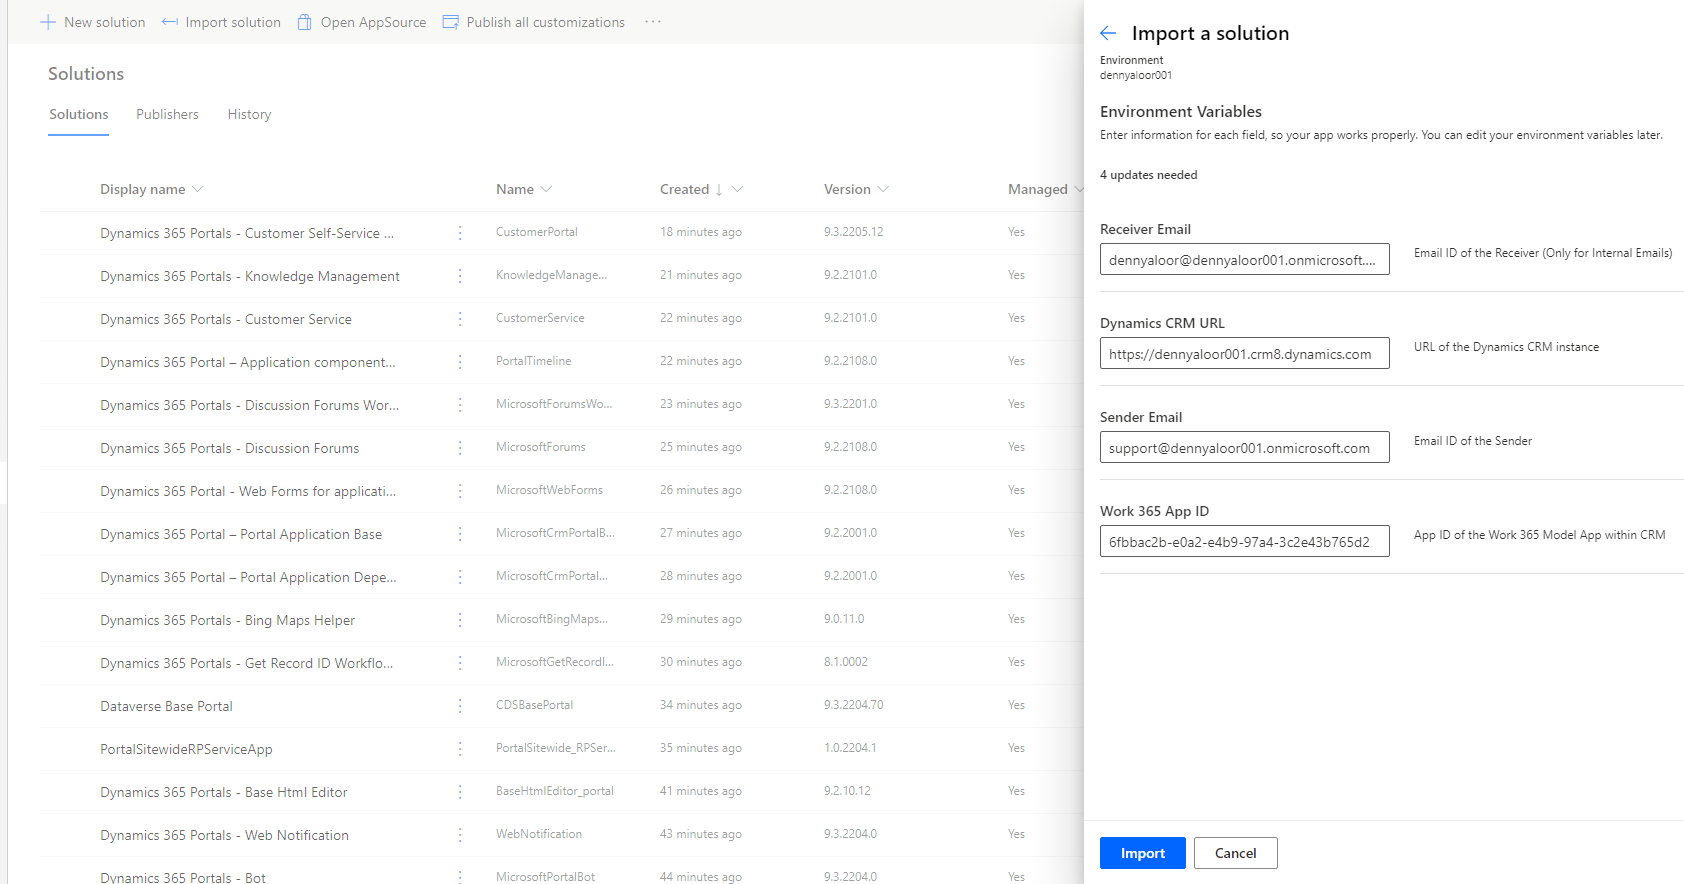Expand the Display name column dropdown
The height and width of the screenshot is (884, 1684).
(x=198, y=189)
